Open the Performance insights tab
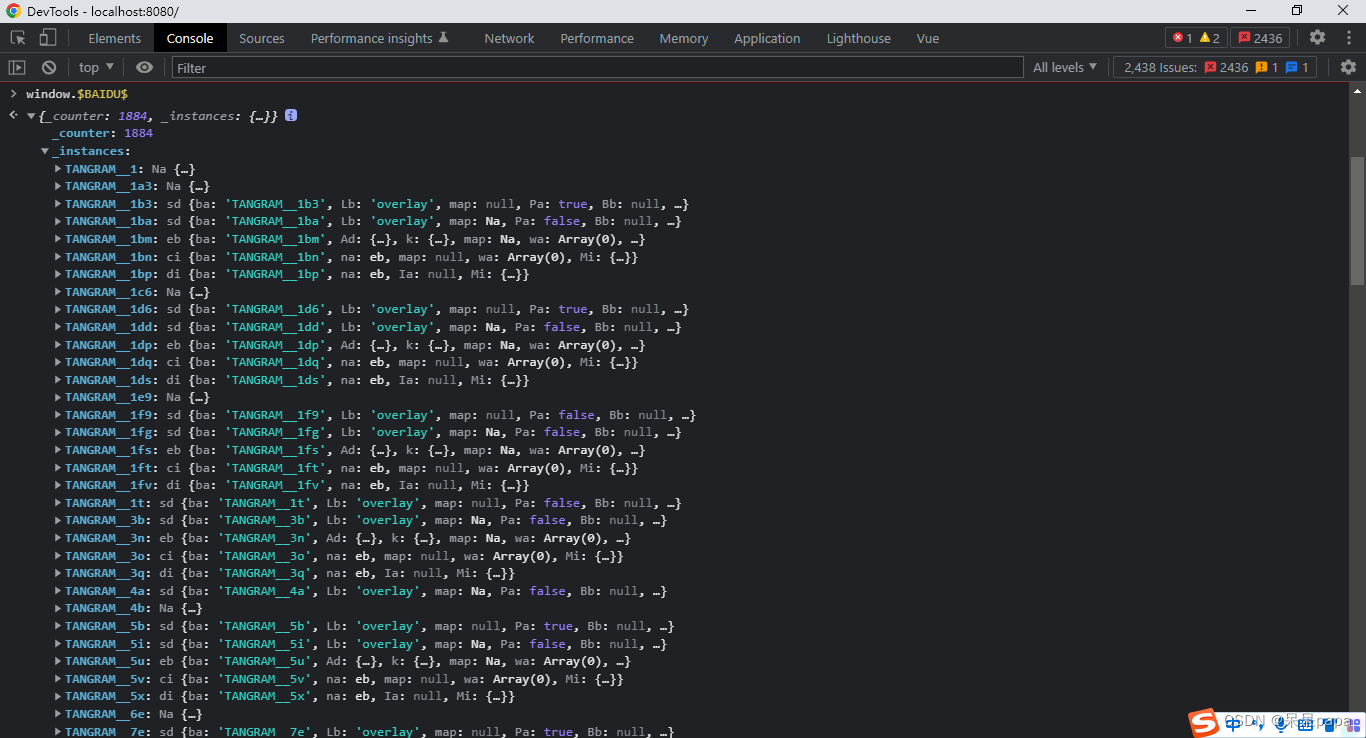1366x738 pixels. 380,38
